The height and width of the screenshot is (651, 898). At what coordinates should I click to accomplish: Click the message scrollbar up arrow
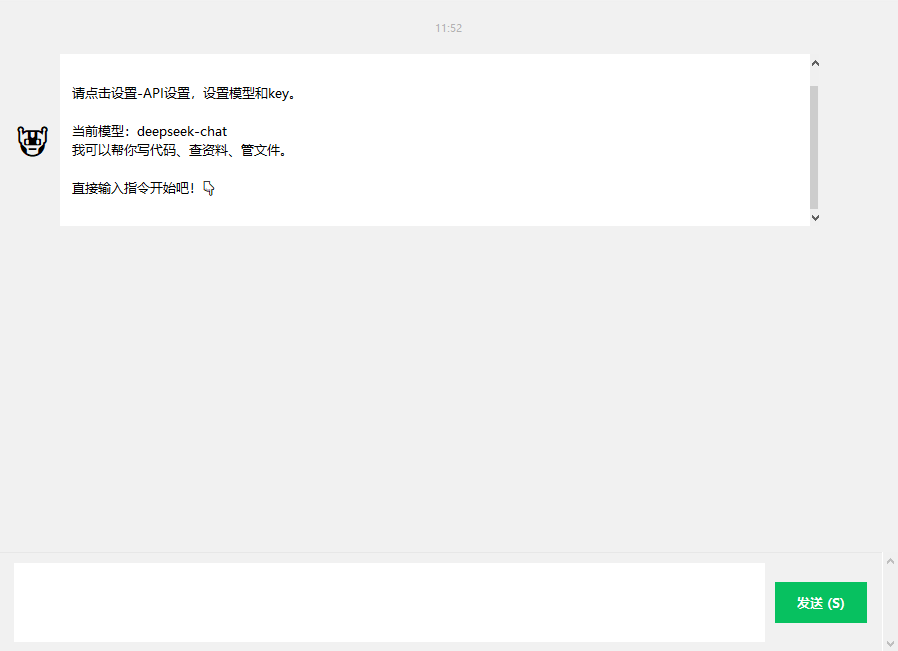815,63
